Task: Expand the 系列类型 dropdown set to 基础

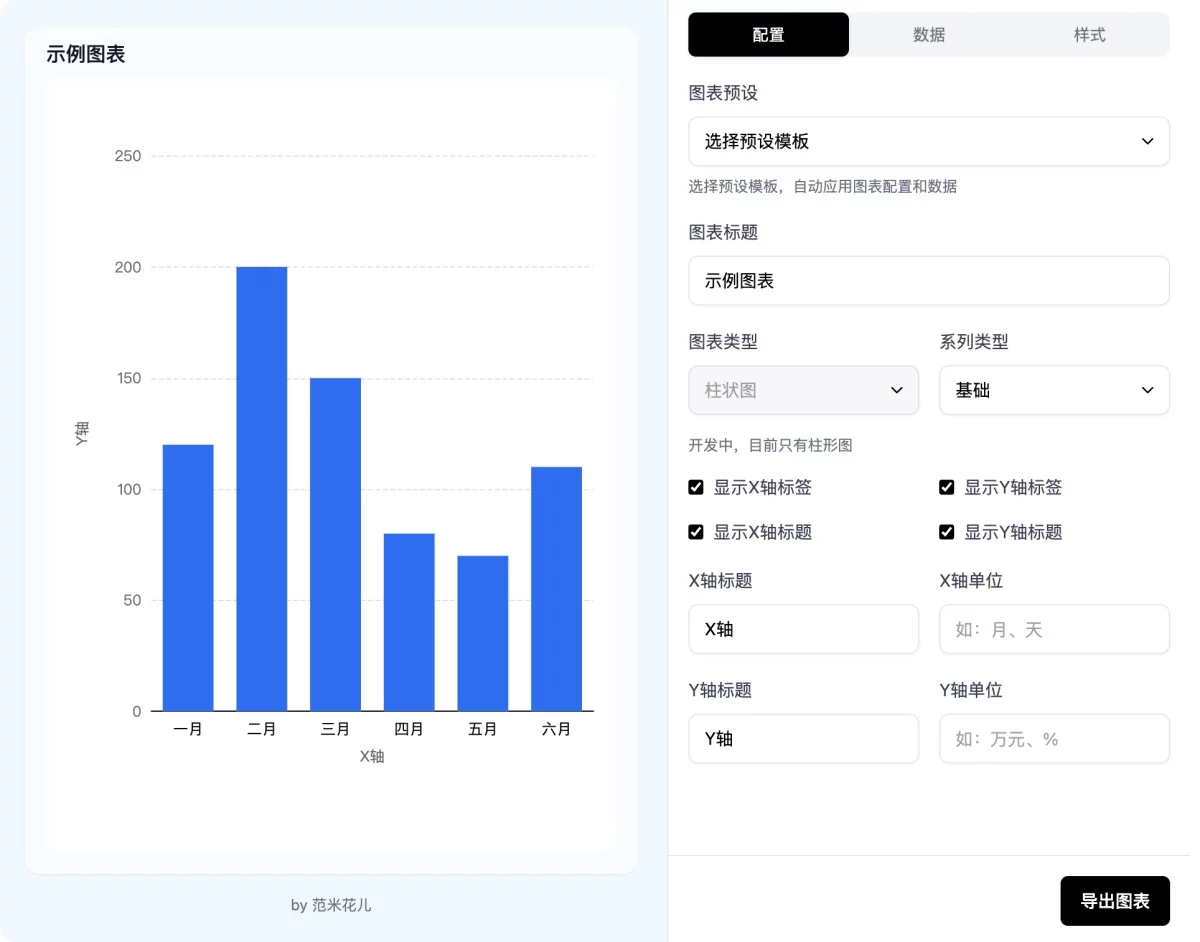Action: (1054, 390)
